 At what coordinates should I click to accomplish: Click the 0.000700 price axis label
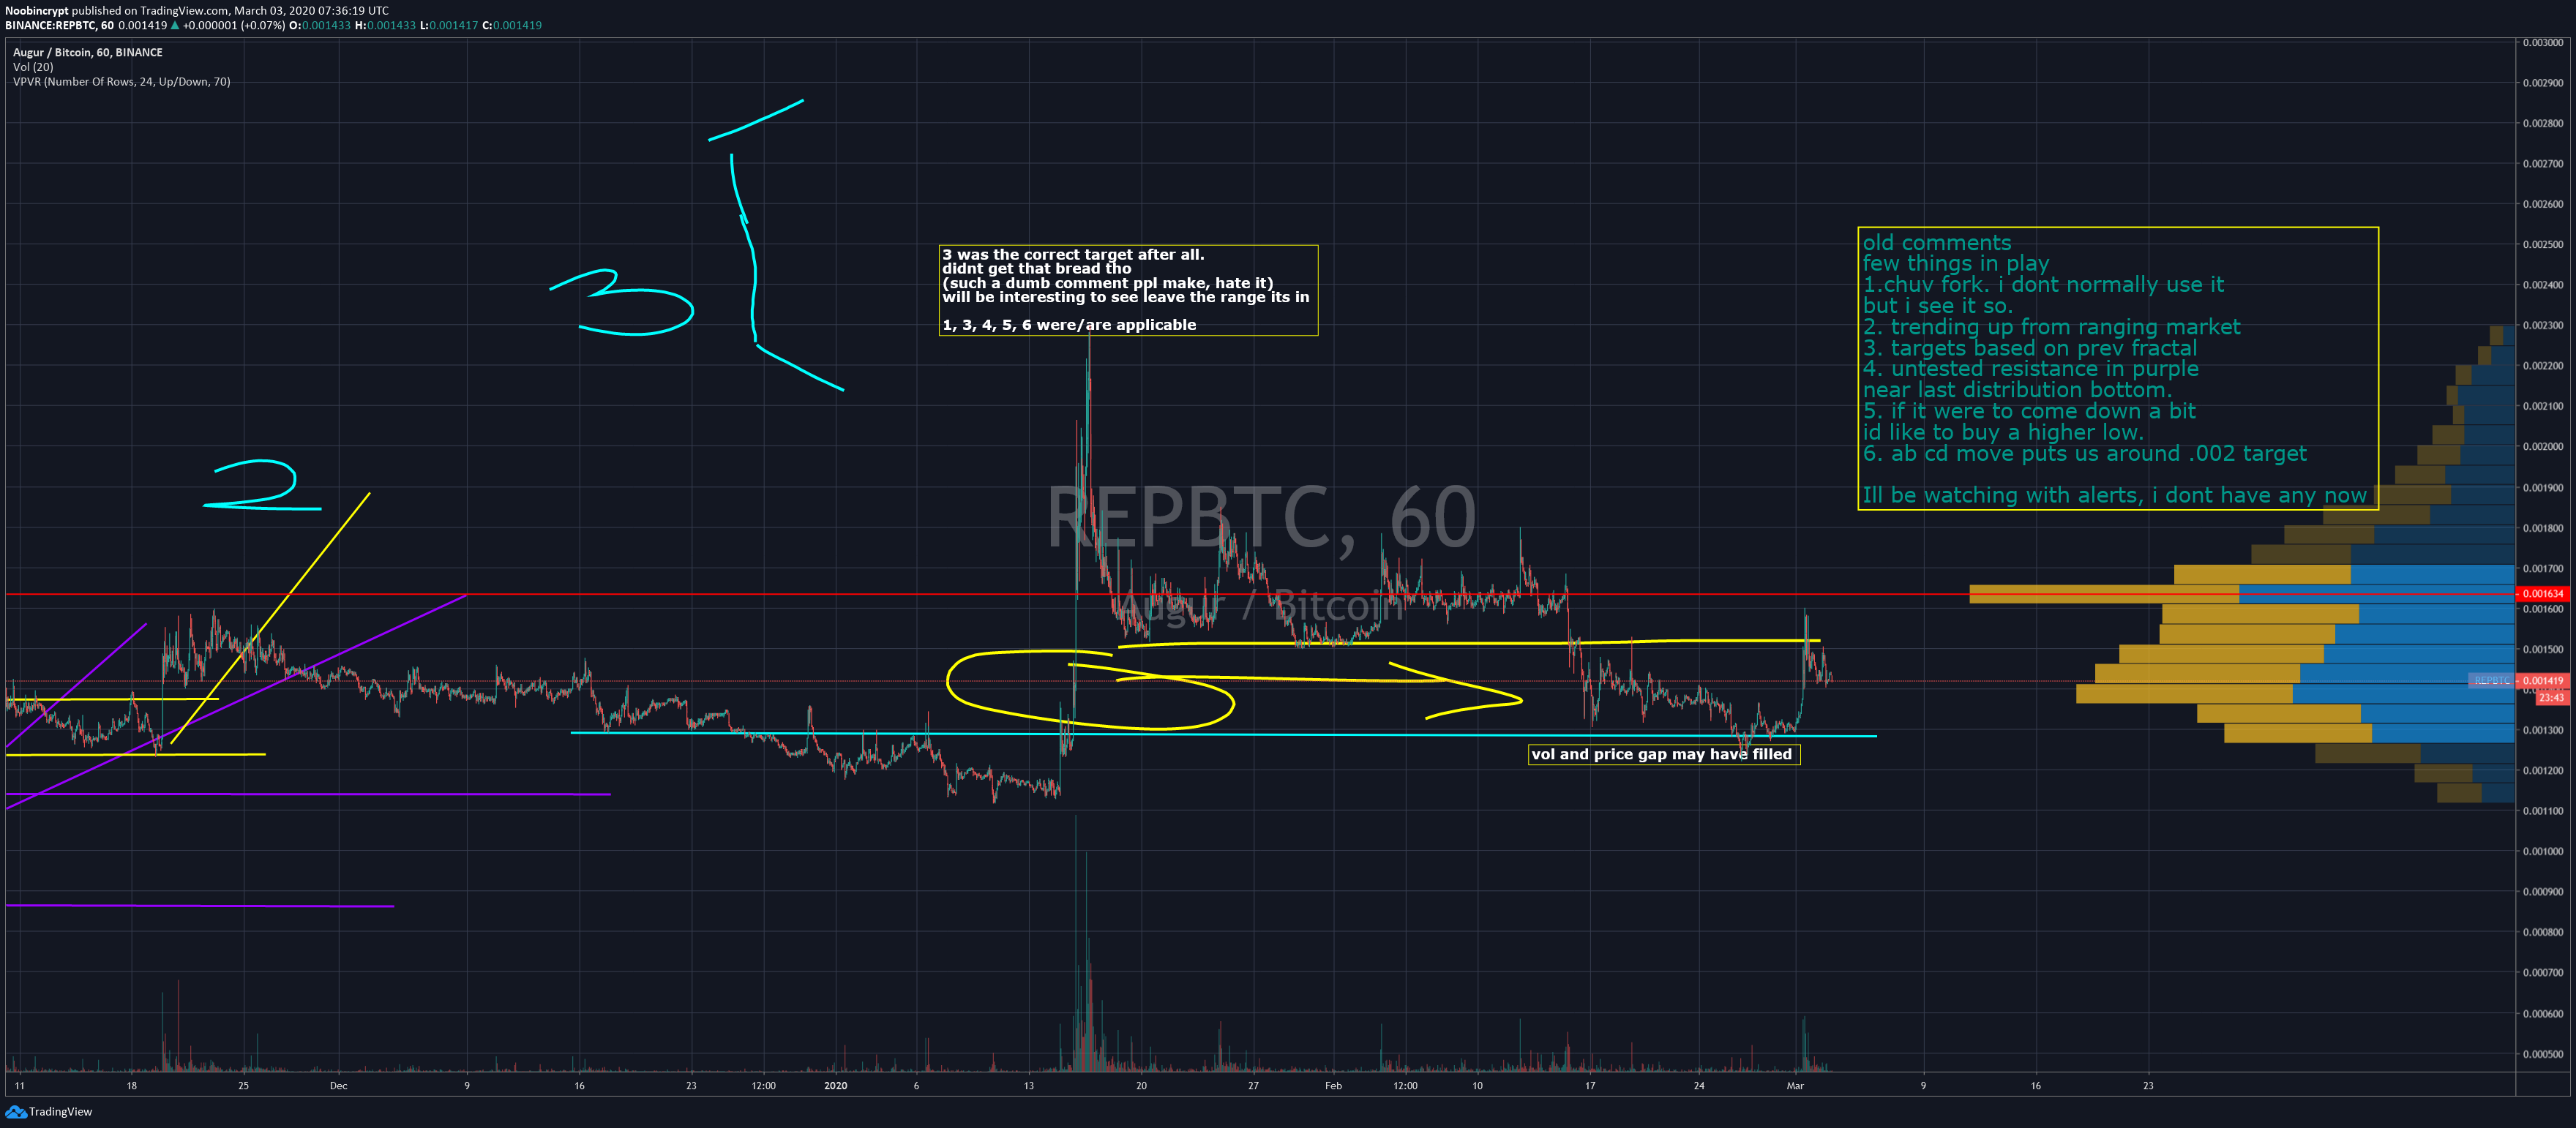coord(2543,972)
